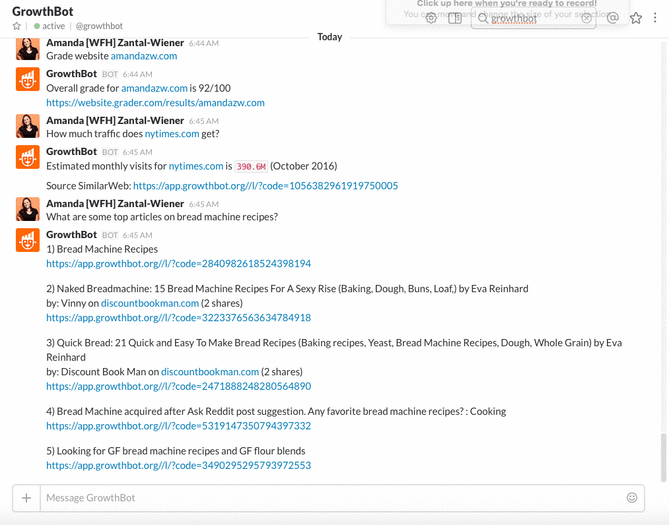The width and height of the screenshot is (669, 525).
Task: Click the active status indicator
Action: (x=49, y=26)
